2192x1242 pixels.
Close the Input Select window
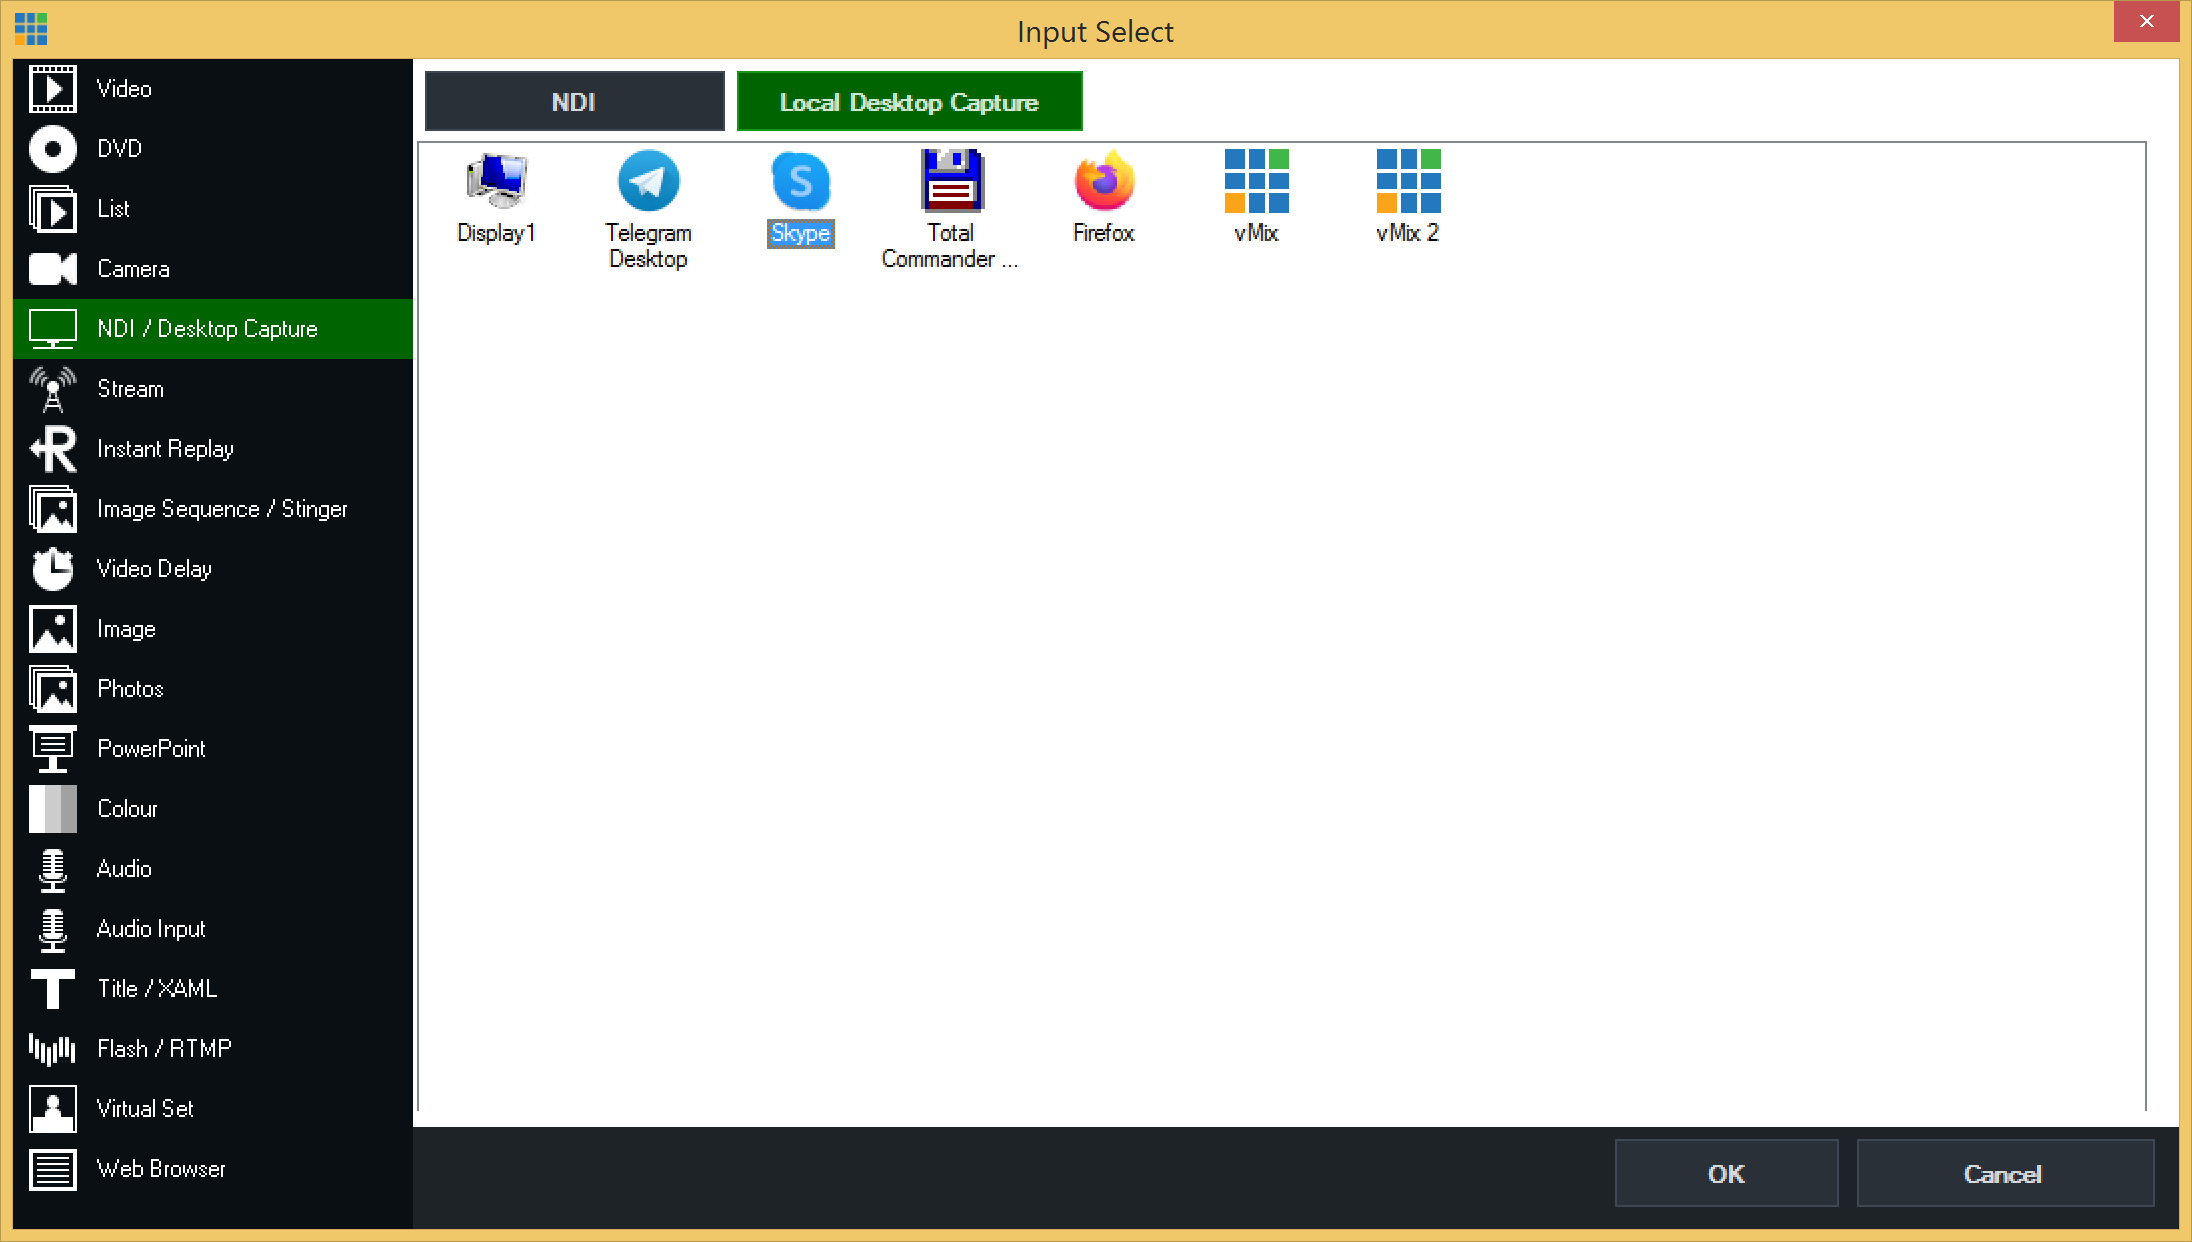2146,21
